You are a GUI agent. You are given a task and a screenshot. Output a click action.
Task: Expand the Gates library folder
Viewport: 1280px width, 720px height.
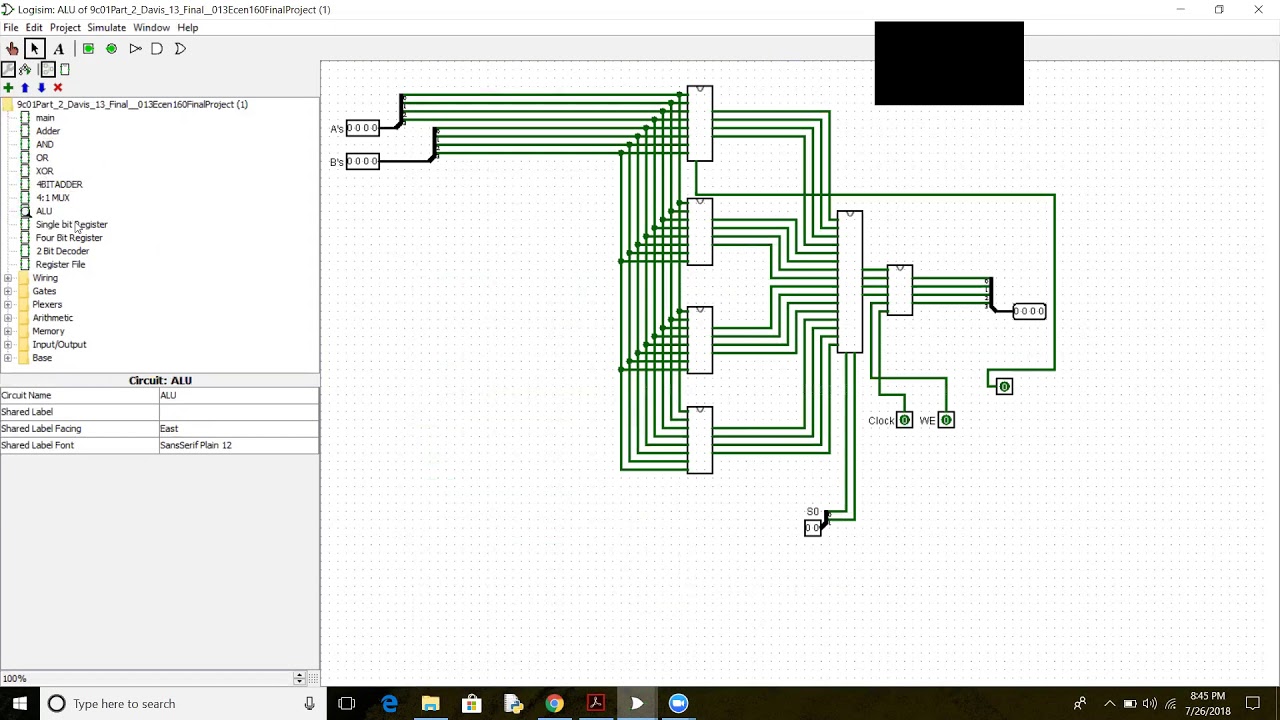click(8, 291)
